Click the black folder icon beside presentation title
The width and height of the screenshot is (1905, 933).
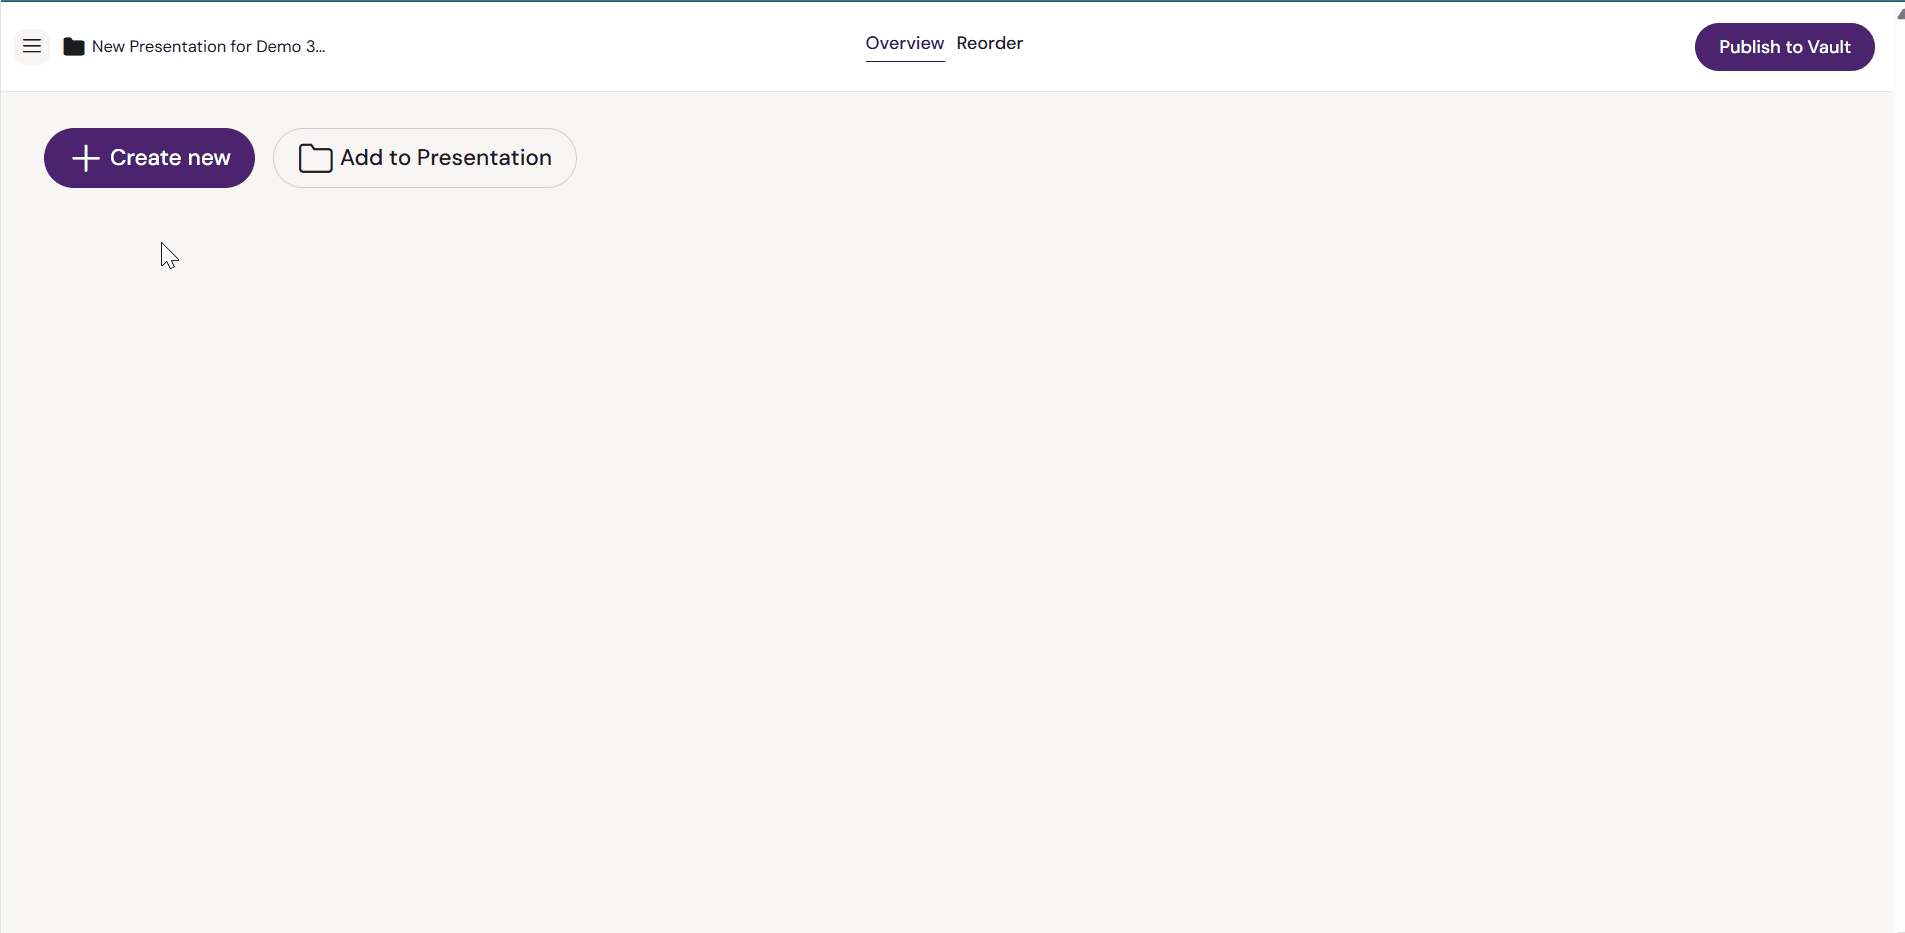[73, 47]
